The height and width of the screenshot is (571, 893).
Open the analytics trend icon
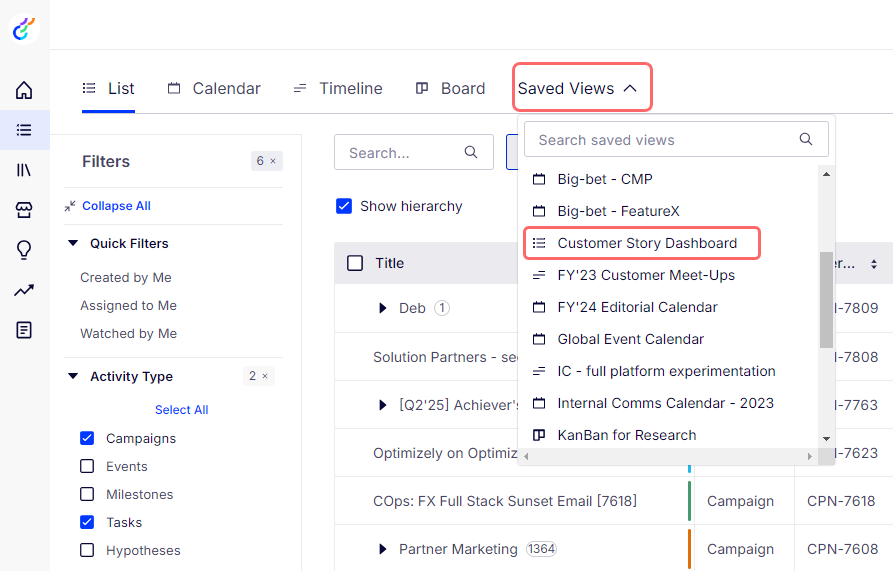pos(24,290)
